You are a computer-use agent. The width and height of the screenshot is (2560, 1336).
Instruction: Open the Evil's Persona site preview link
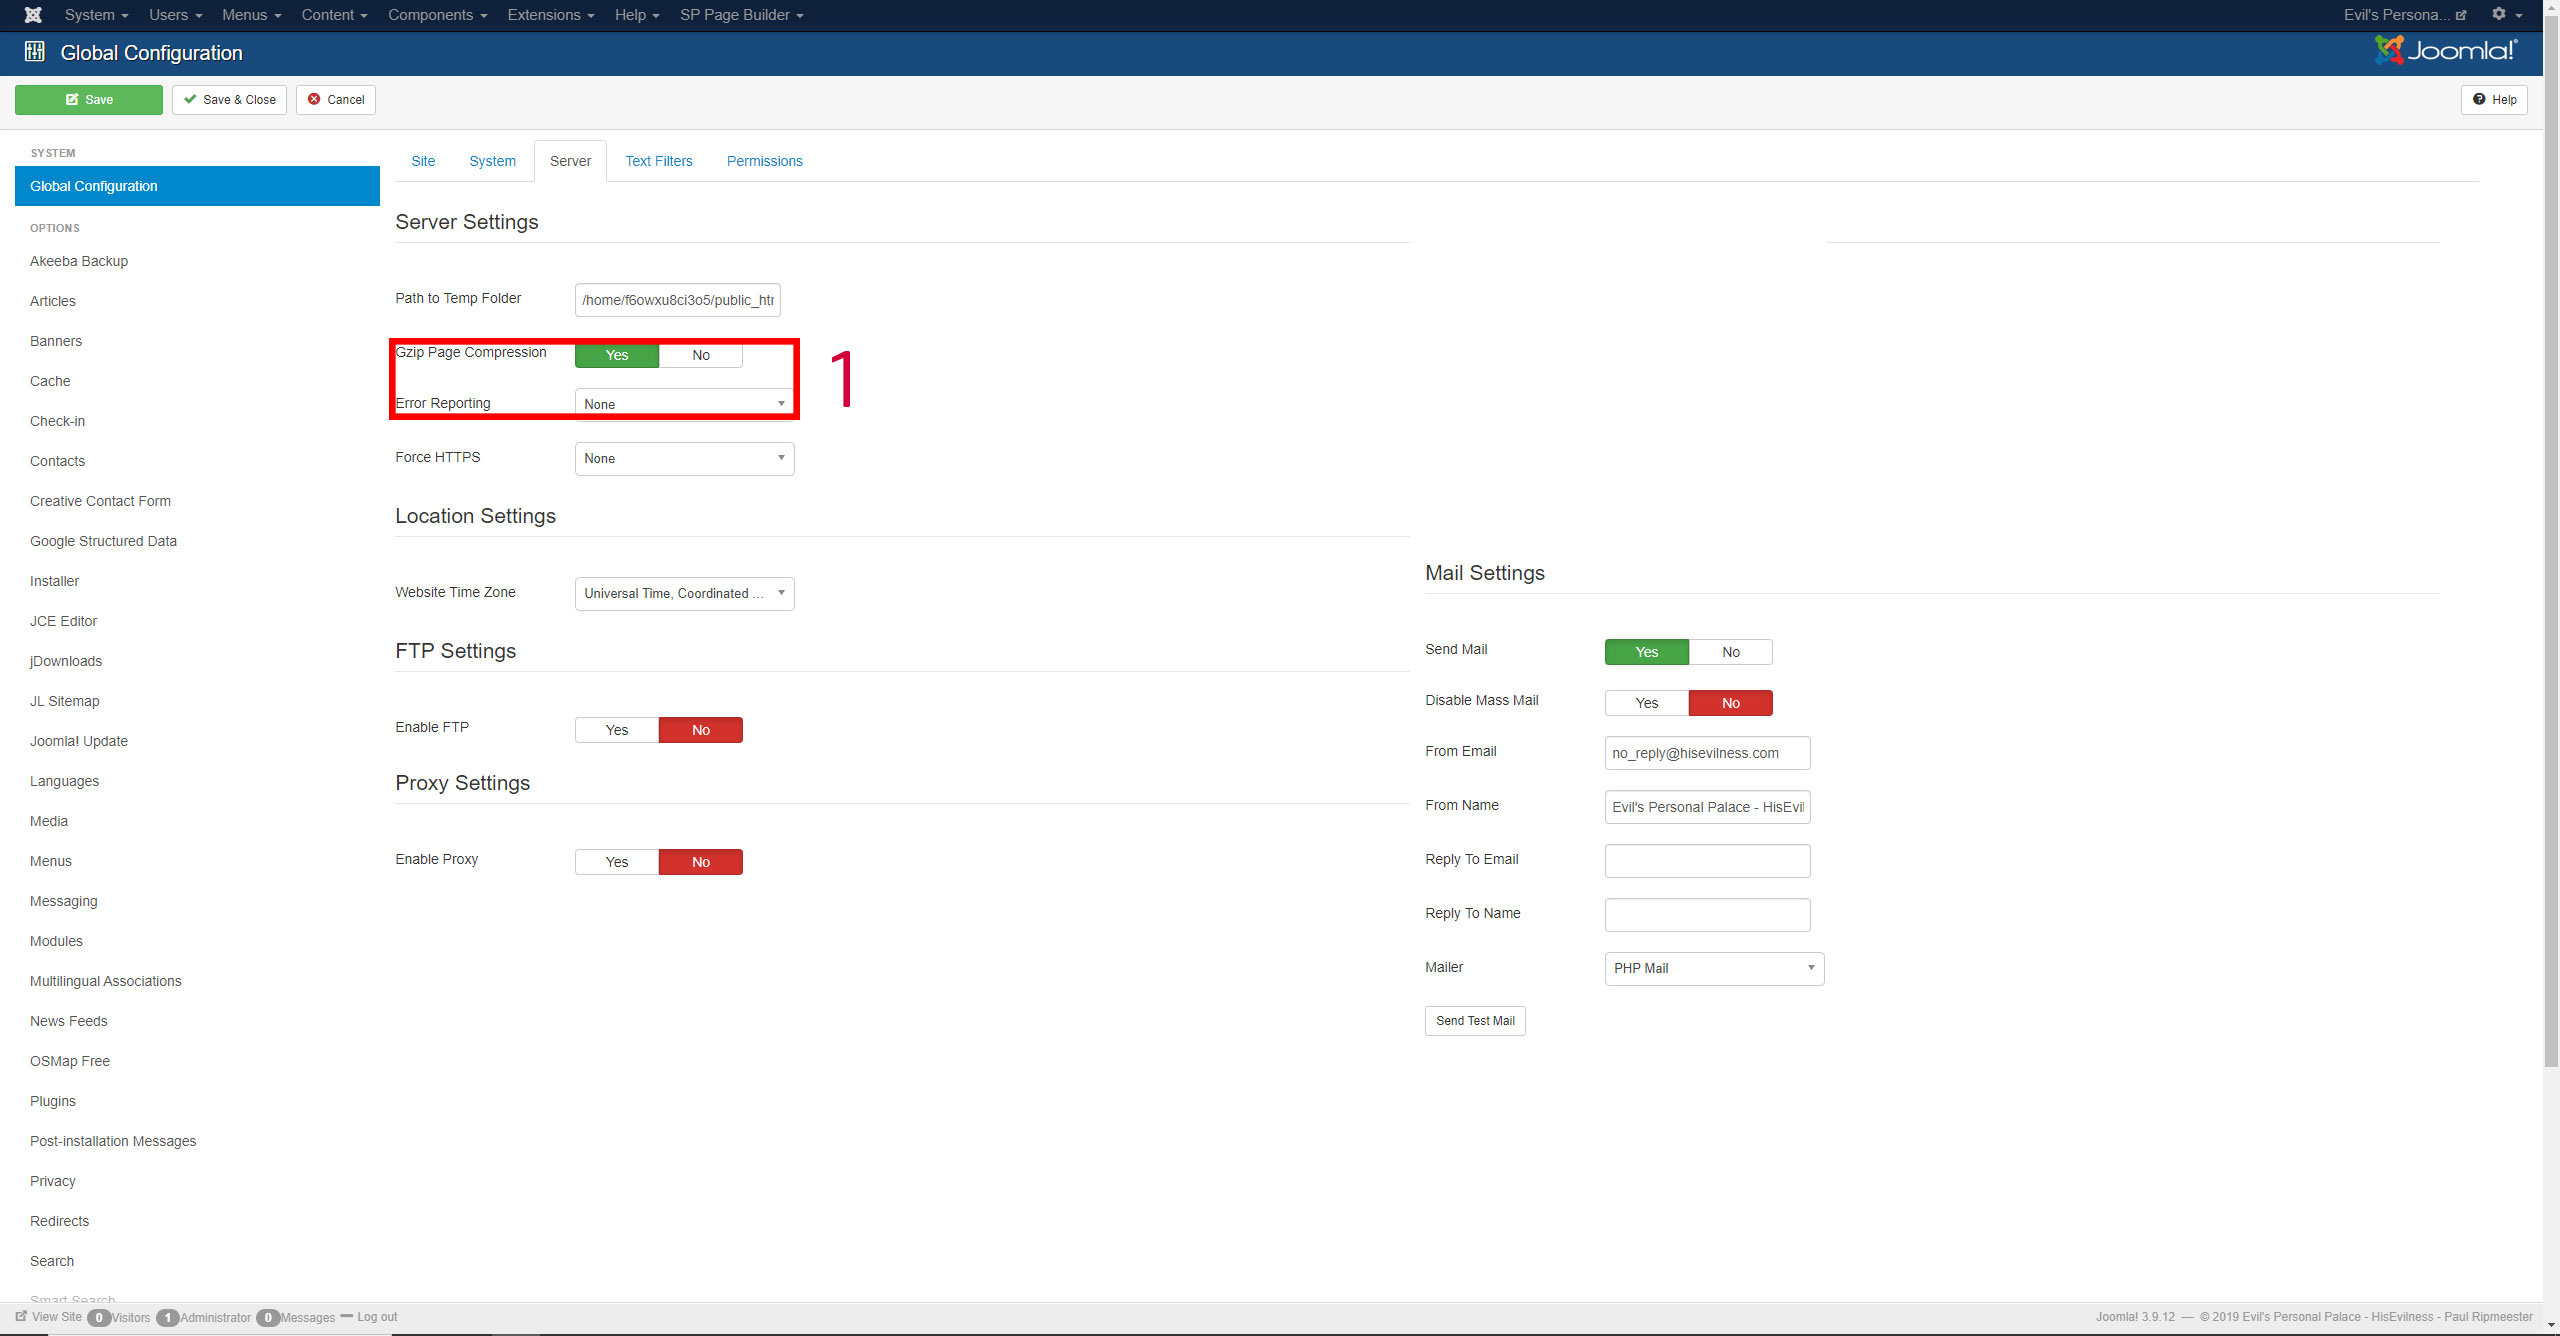click(2404, 15)
